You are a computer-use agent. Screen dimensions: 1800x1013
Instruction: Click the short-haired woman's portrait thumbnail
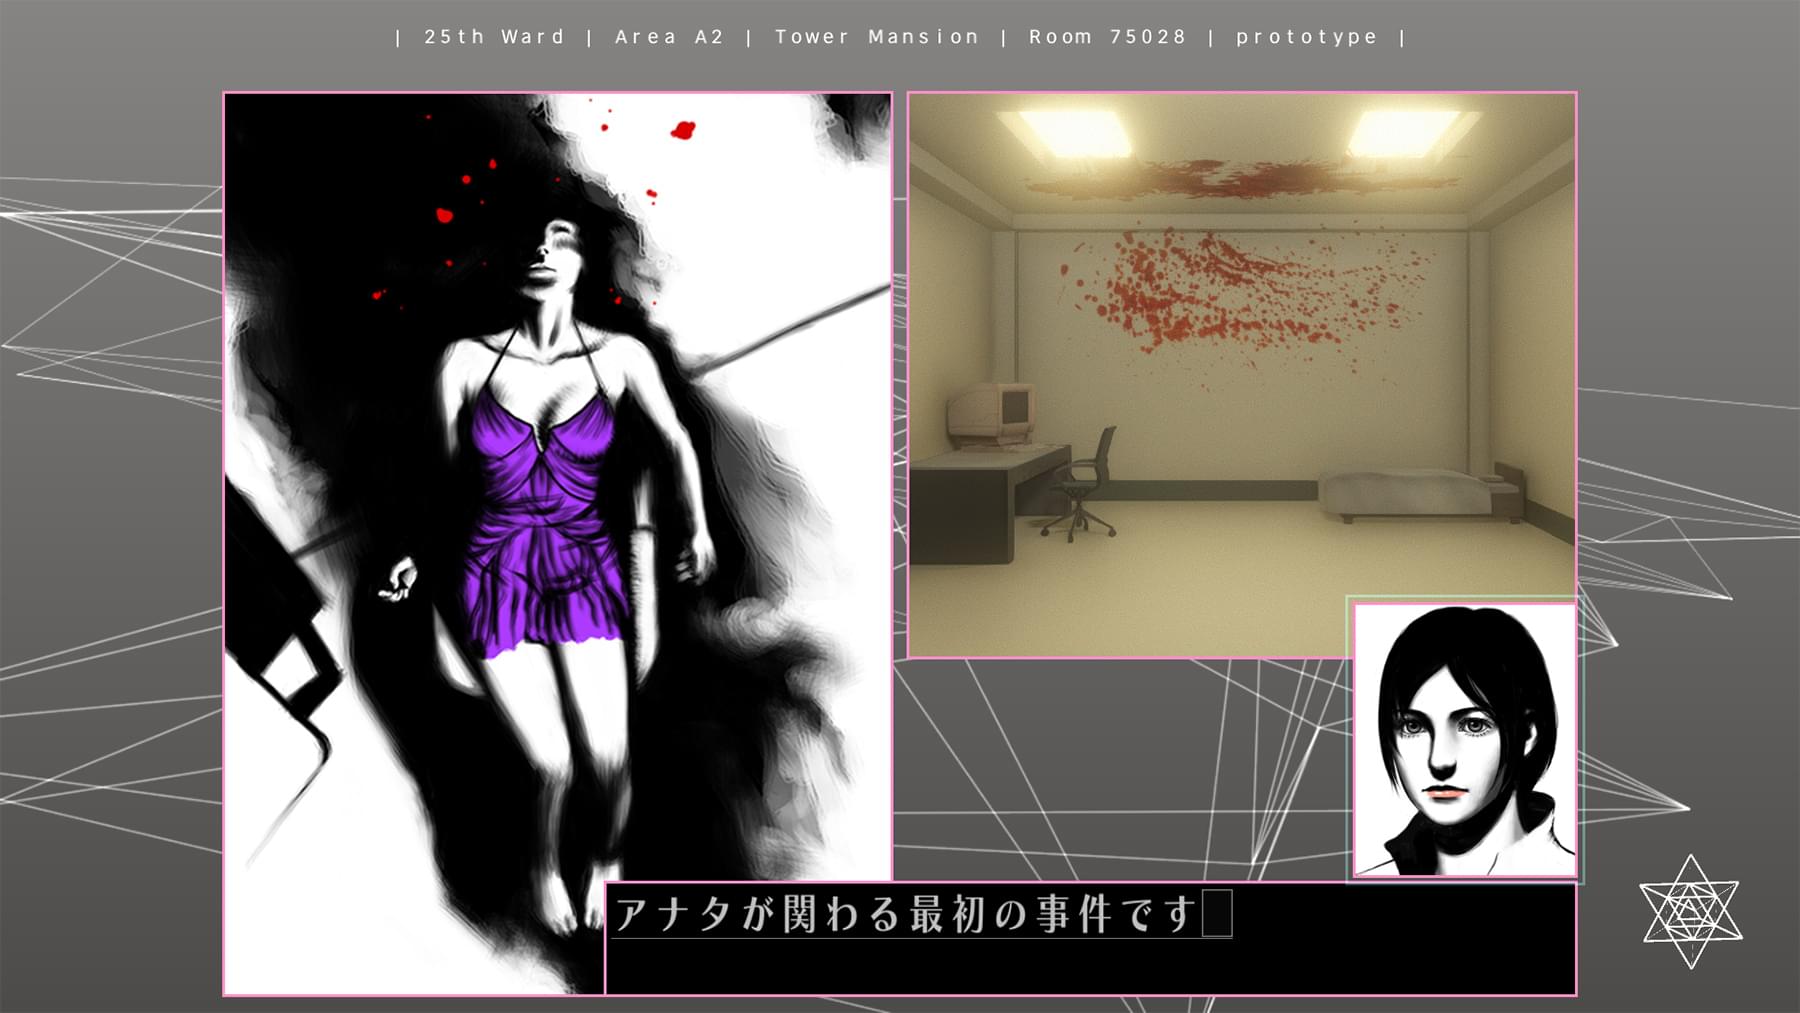[x=1464, y=740]
